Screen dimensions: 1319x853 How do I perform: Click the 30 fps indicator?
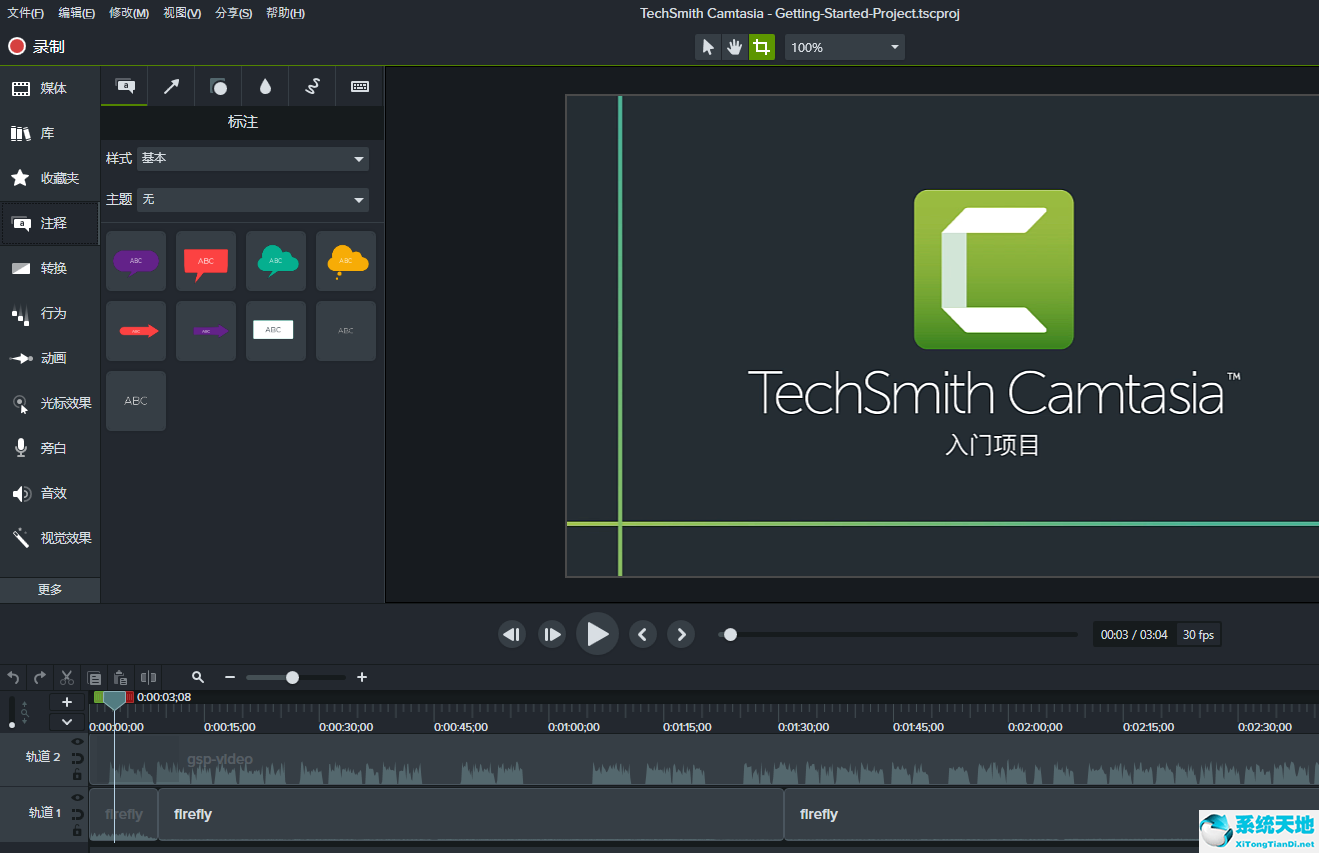[x=1198, y=635]
